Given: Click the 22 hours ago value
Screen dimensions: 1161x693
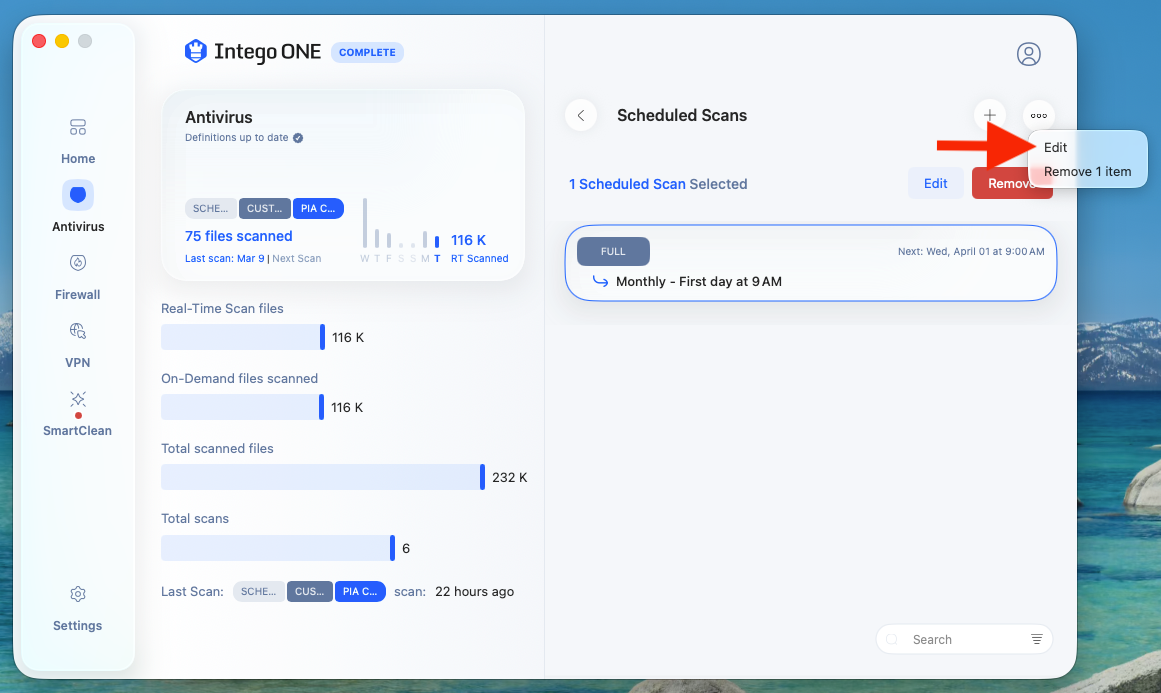Looking at the screenshot, I should pyautogui.click(x=475, y=592).
